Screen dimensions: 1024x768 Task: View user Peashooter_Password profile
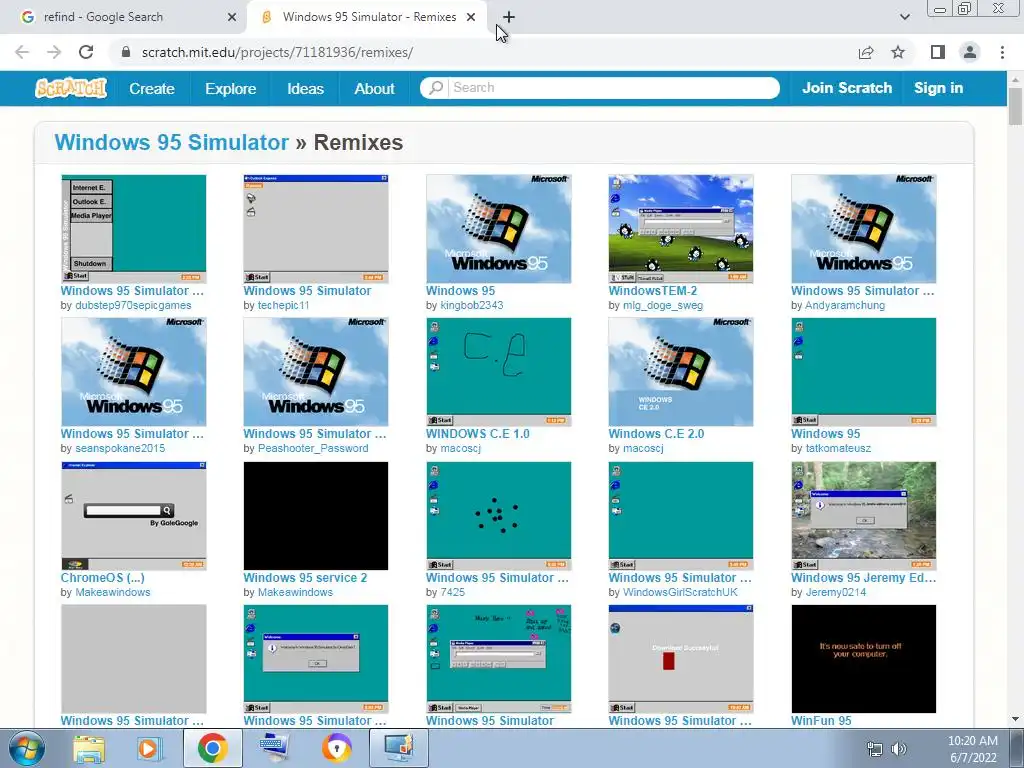pyautogui.click(x=313, y=449)
